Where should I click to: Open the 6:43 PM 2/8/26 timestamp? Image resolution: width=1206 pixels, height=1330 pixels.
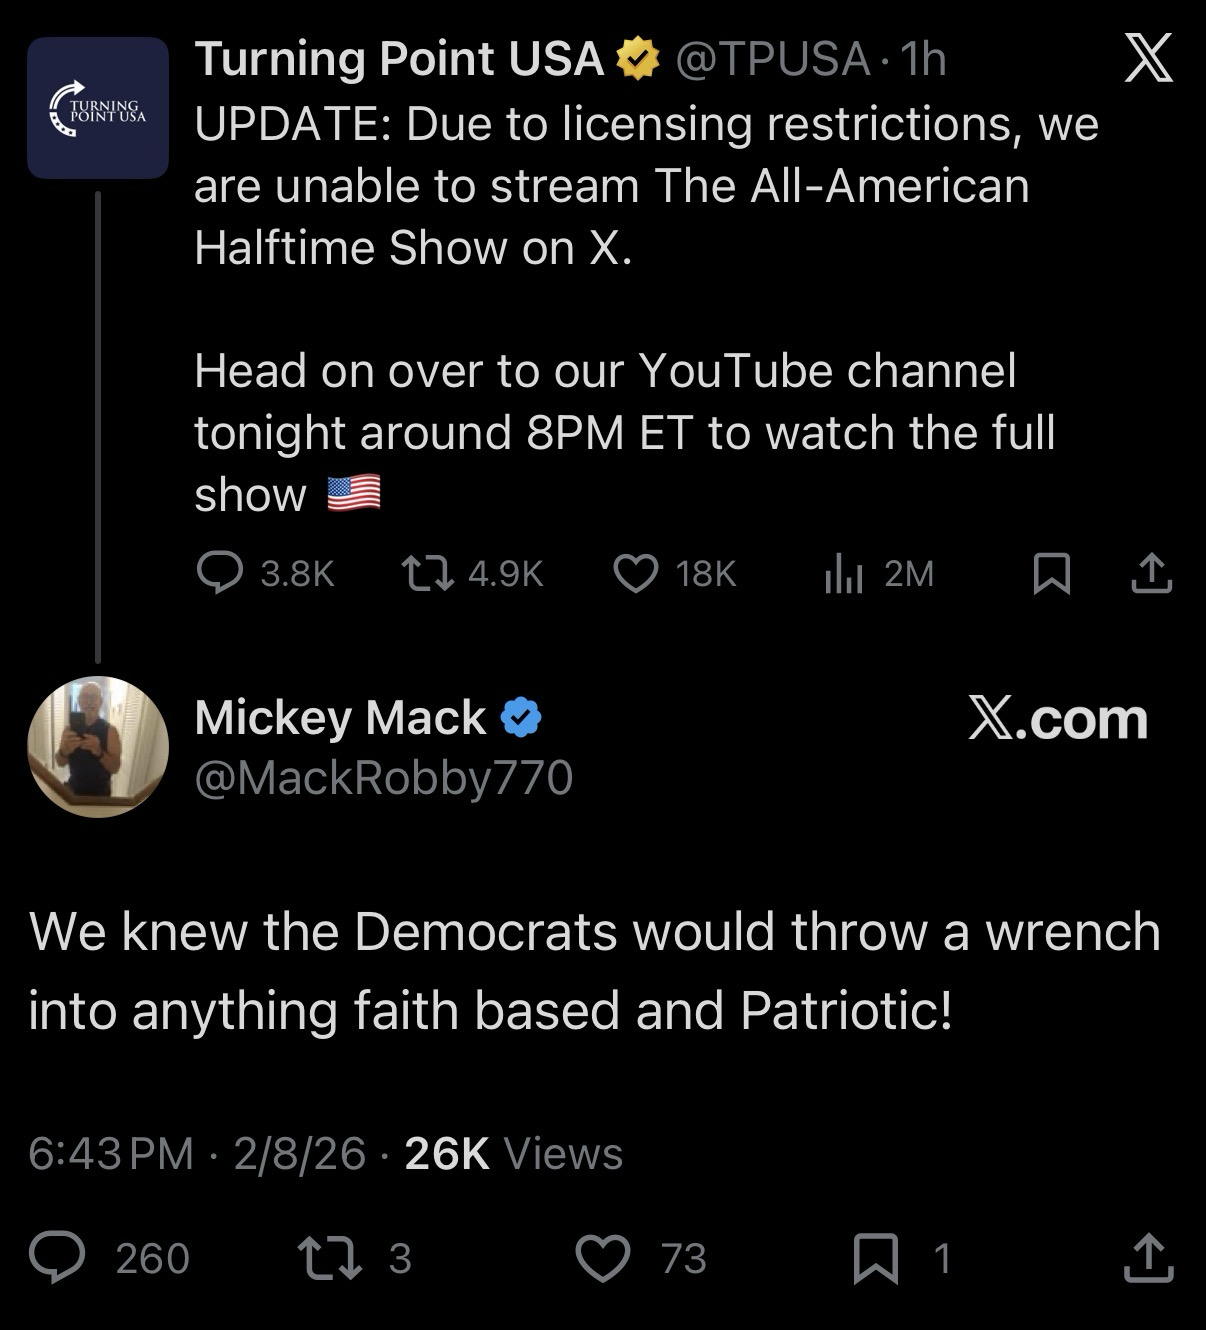pos(197,1153)
